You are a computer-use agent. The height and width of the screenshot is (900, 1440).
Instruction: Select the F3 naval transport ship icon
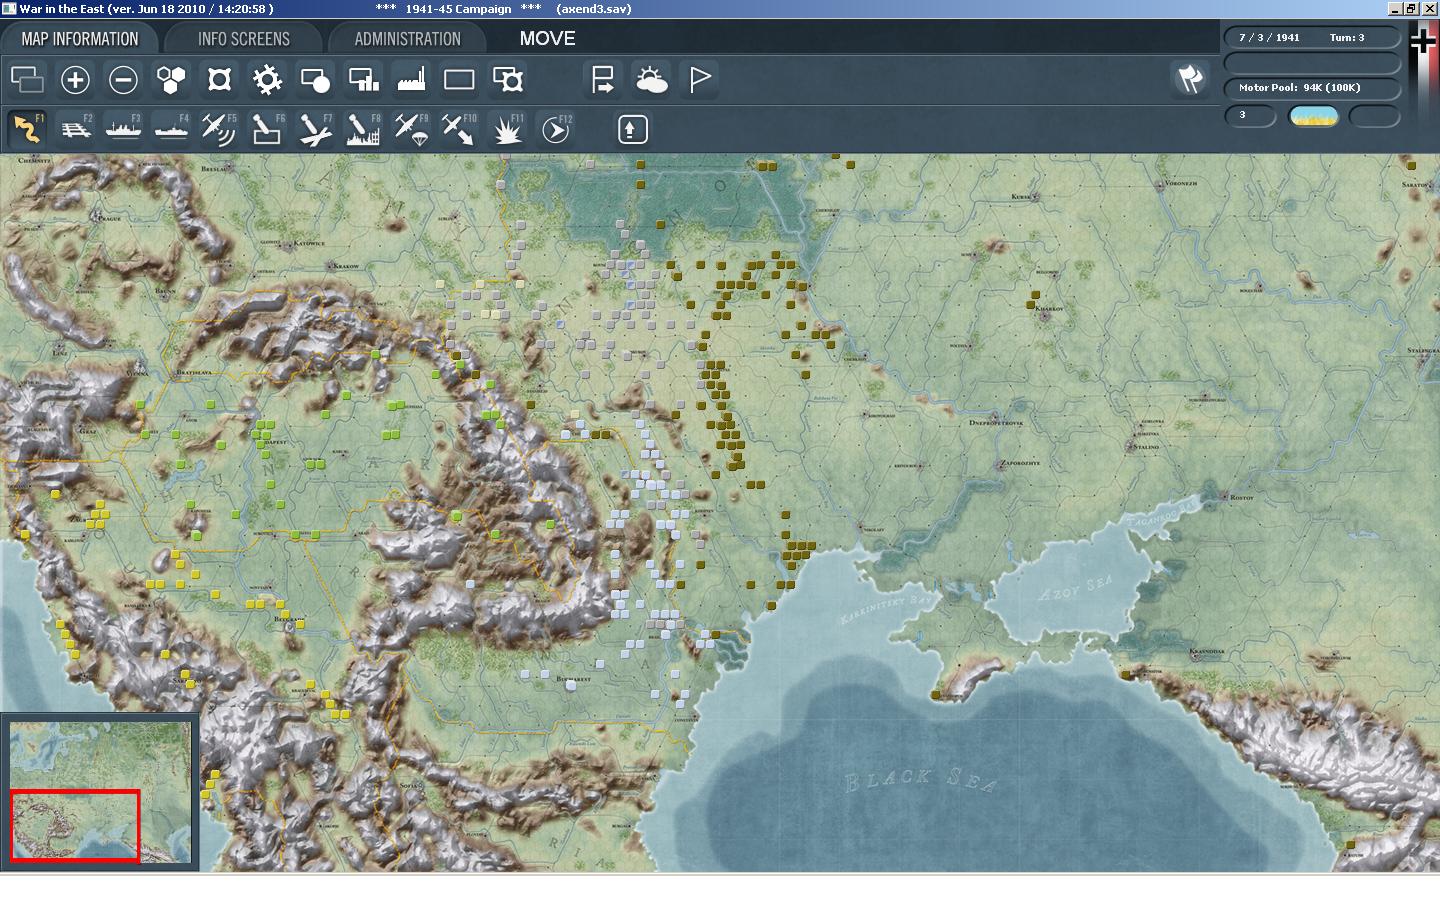click(123, 129)
